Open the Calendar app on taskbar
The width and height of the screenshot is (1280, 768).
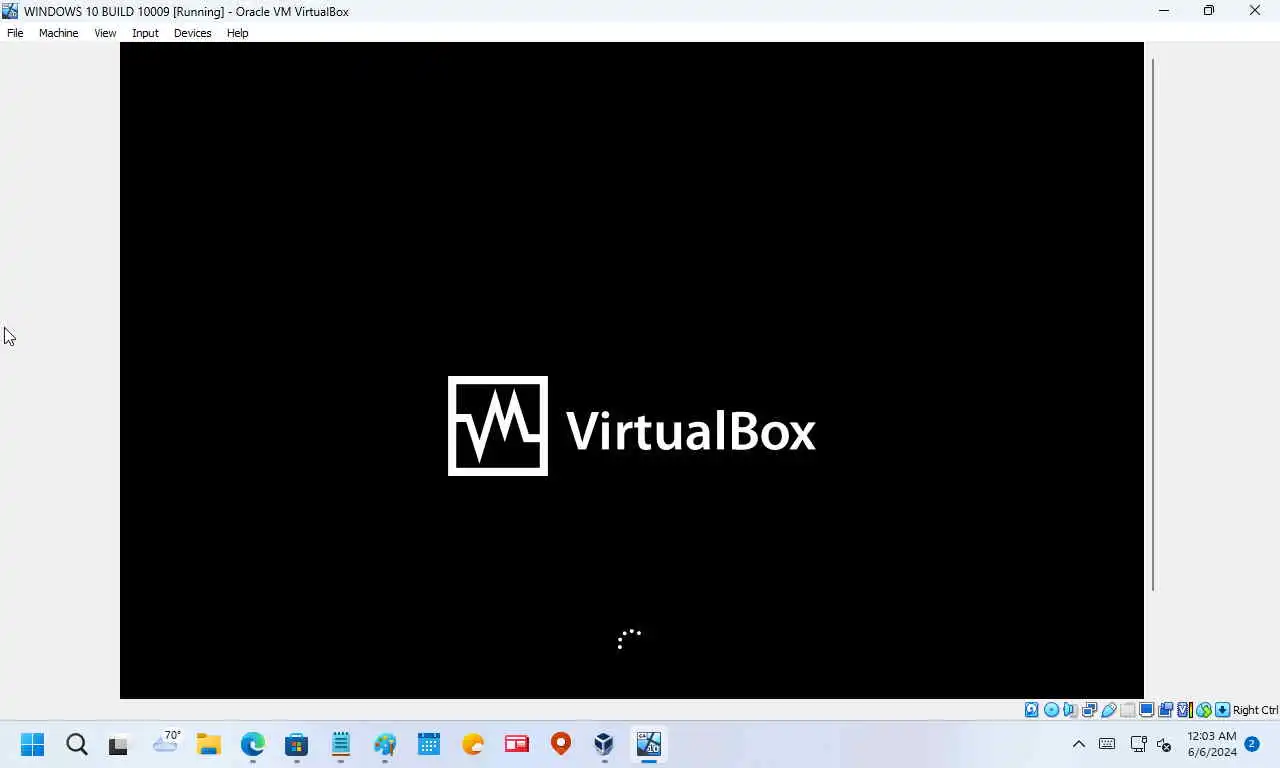[429, 744]
